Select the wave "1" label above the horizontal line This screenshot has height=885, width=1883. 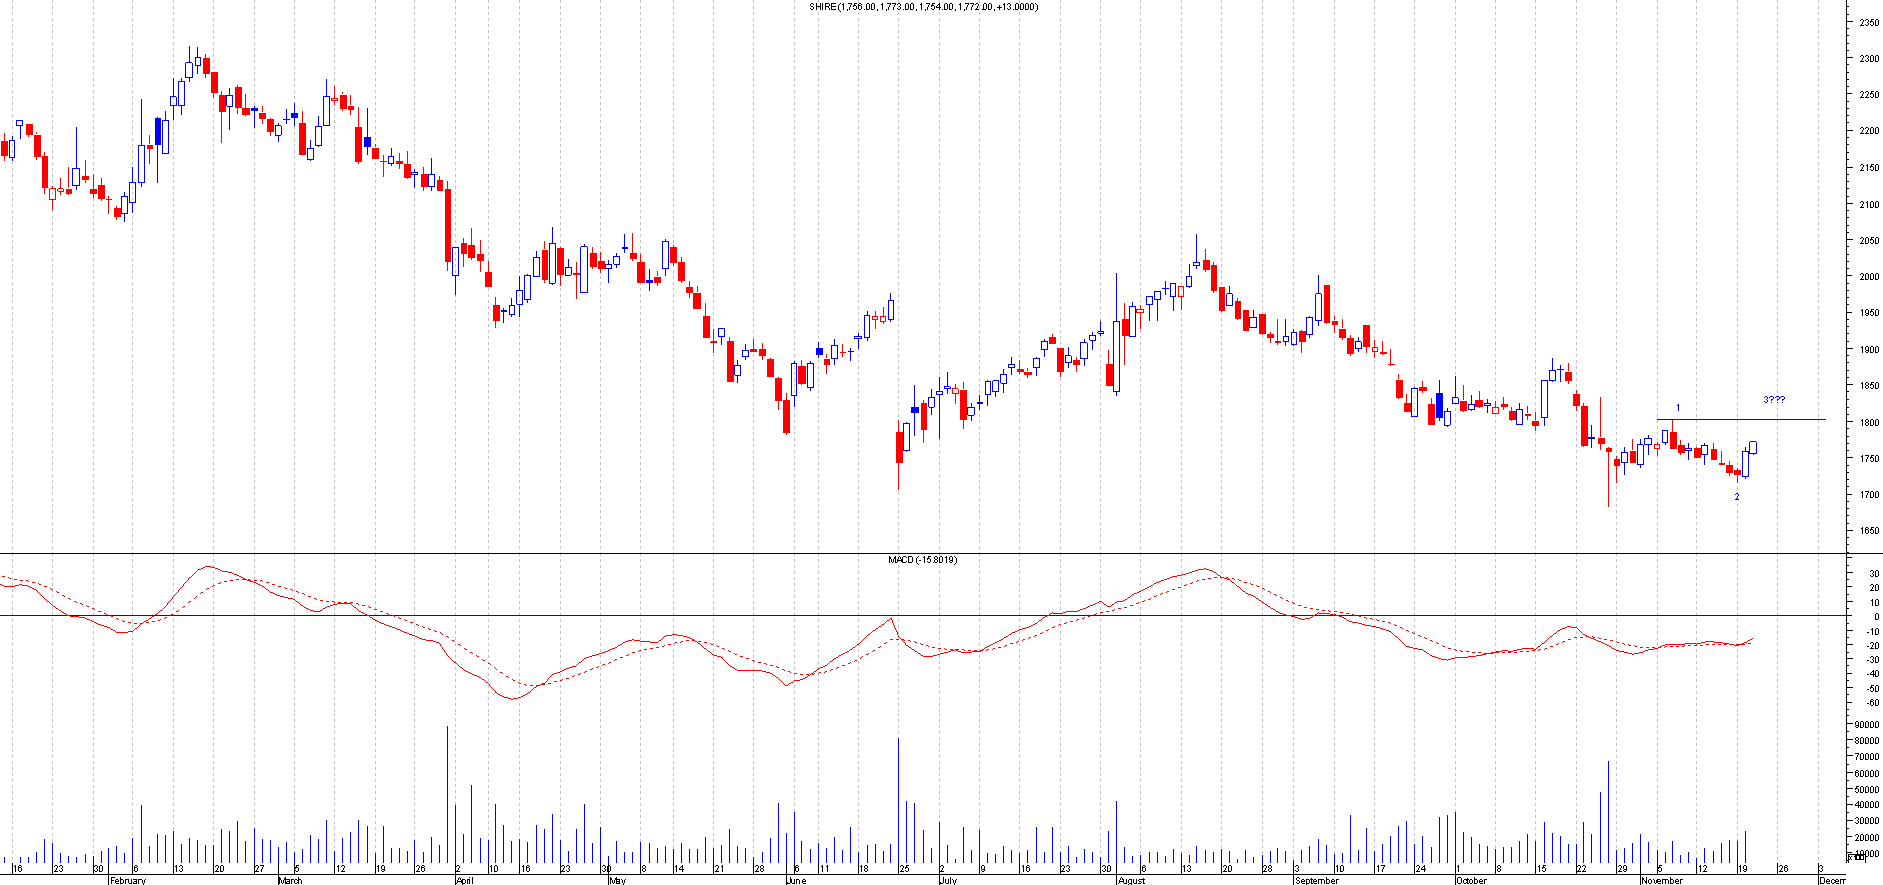click(1678, 408)
